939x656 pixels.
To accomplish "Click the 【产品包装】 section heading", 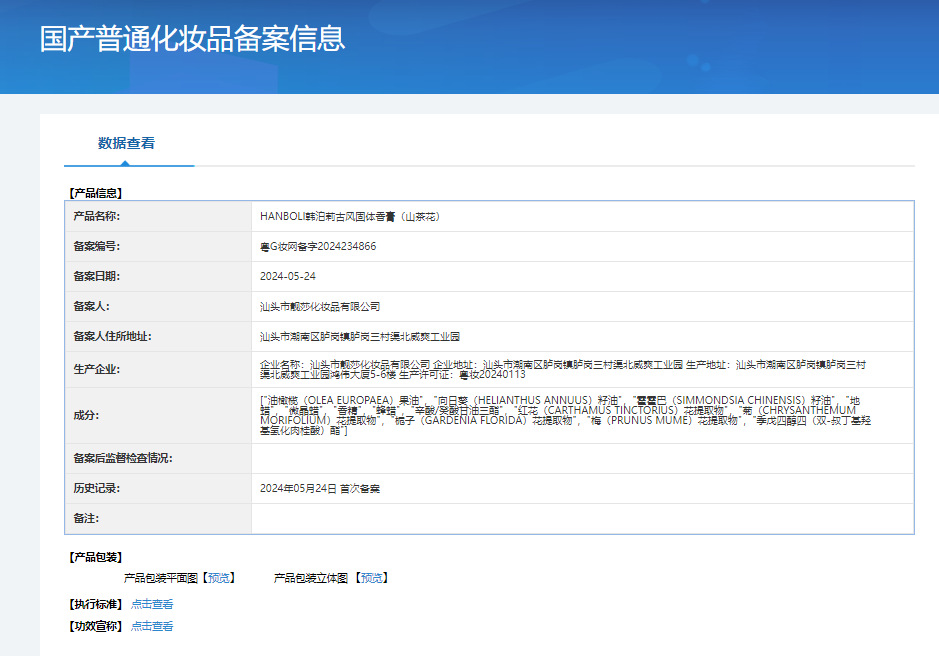I will pos(95,557).
